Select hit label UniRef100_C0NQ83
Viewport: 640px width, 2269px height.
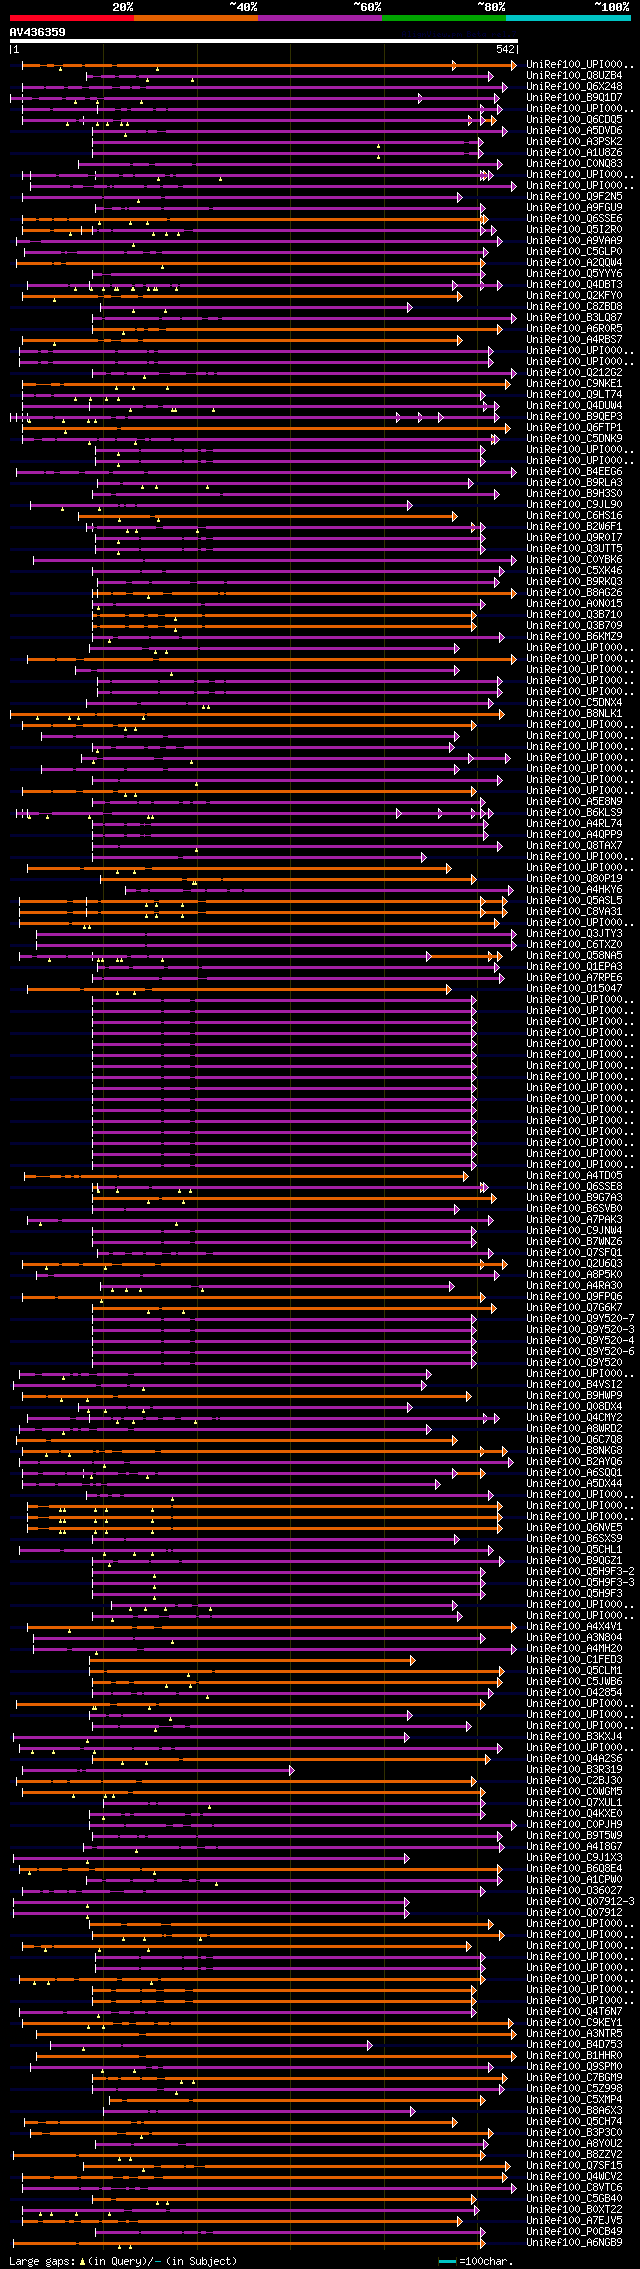pos(574,164)
